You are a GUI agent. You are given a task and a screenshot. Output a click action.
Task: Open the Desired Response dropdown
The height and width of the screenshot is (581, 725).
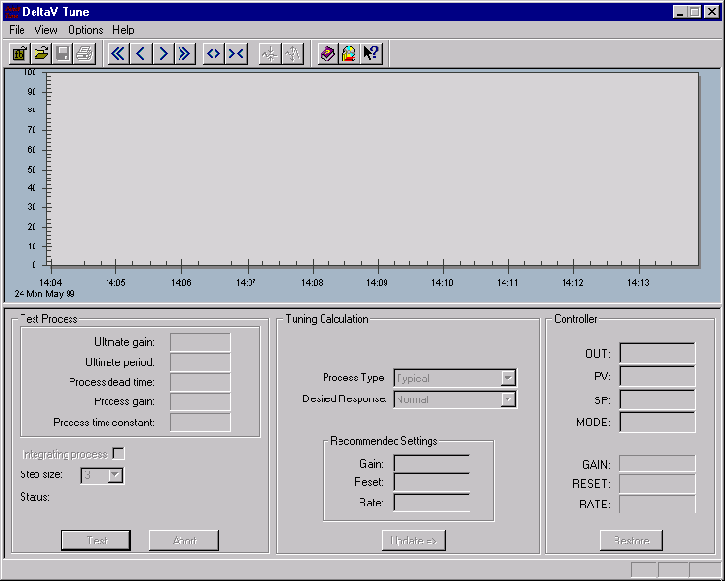(x=508, y=399)
